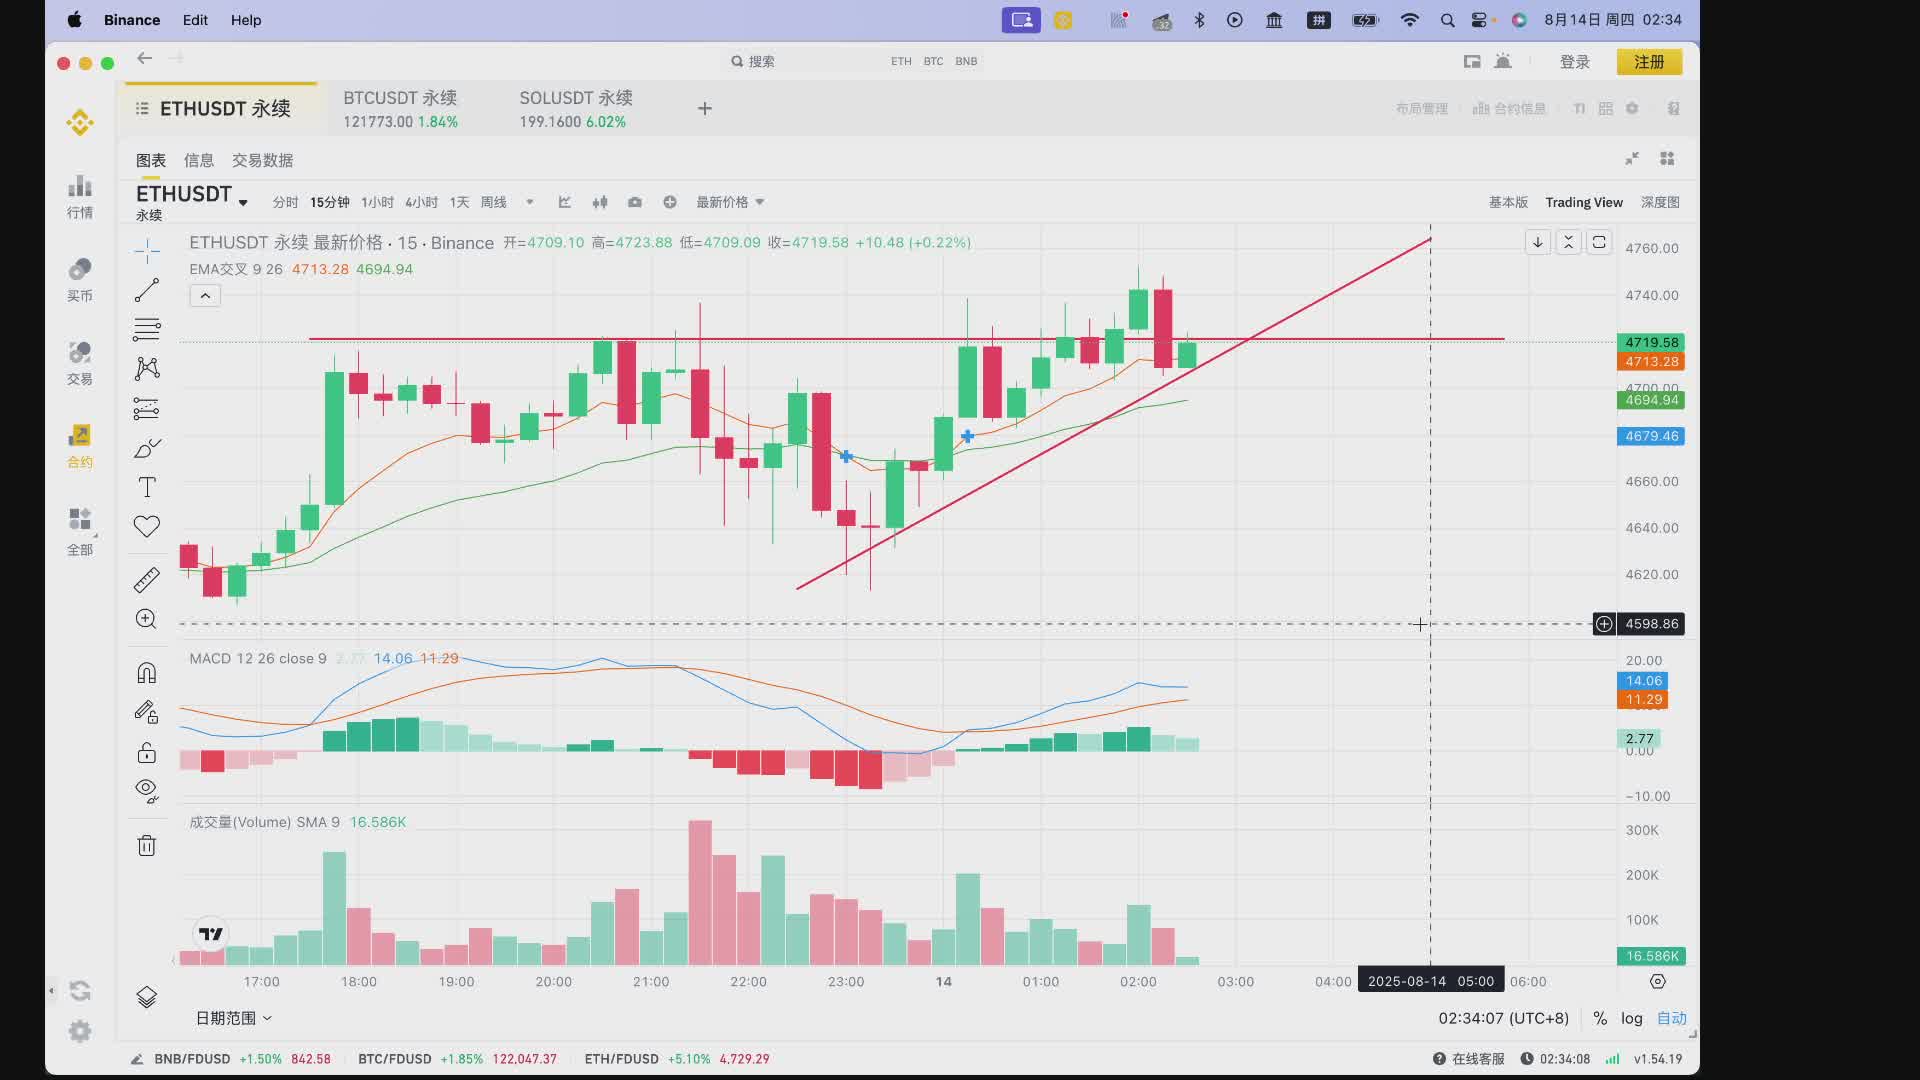This screenshot has height=1080, width=1920.
Task: Open the Binance logo home
Action: (x=80, y=123)
